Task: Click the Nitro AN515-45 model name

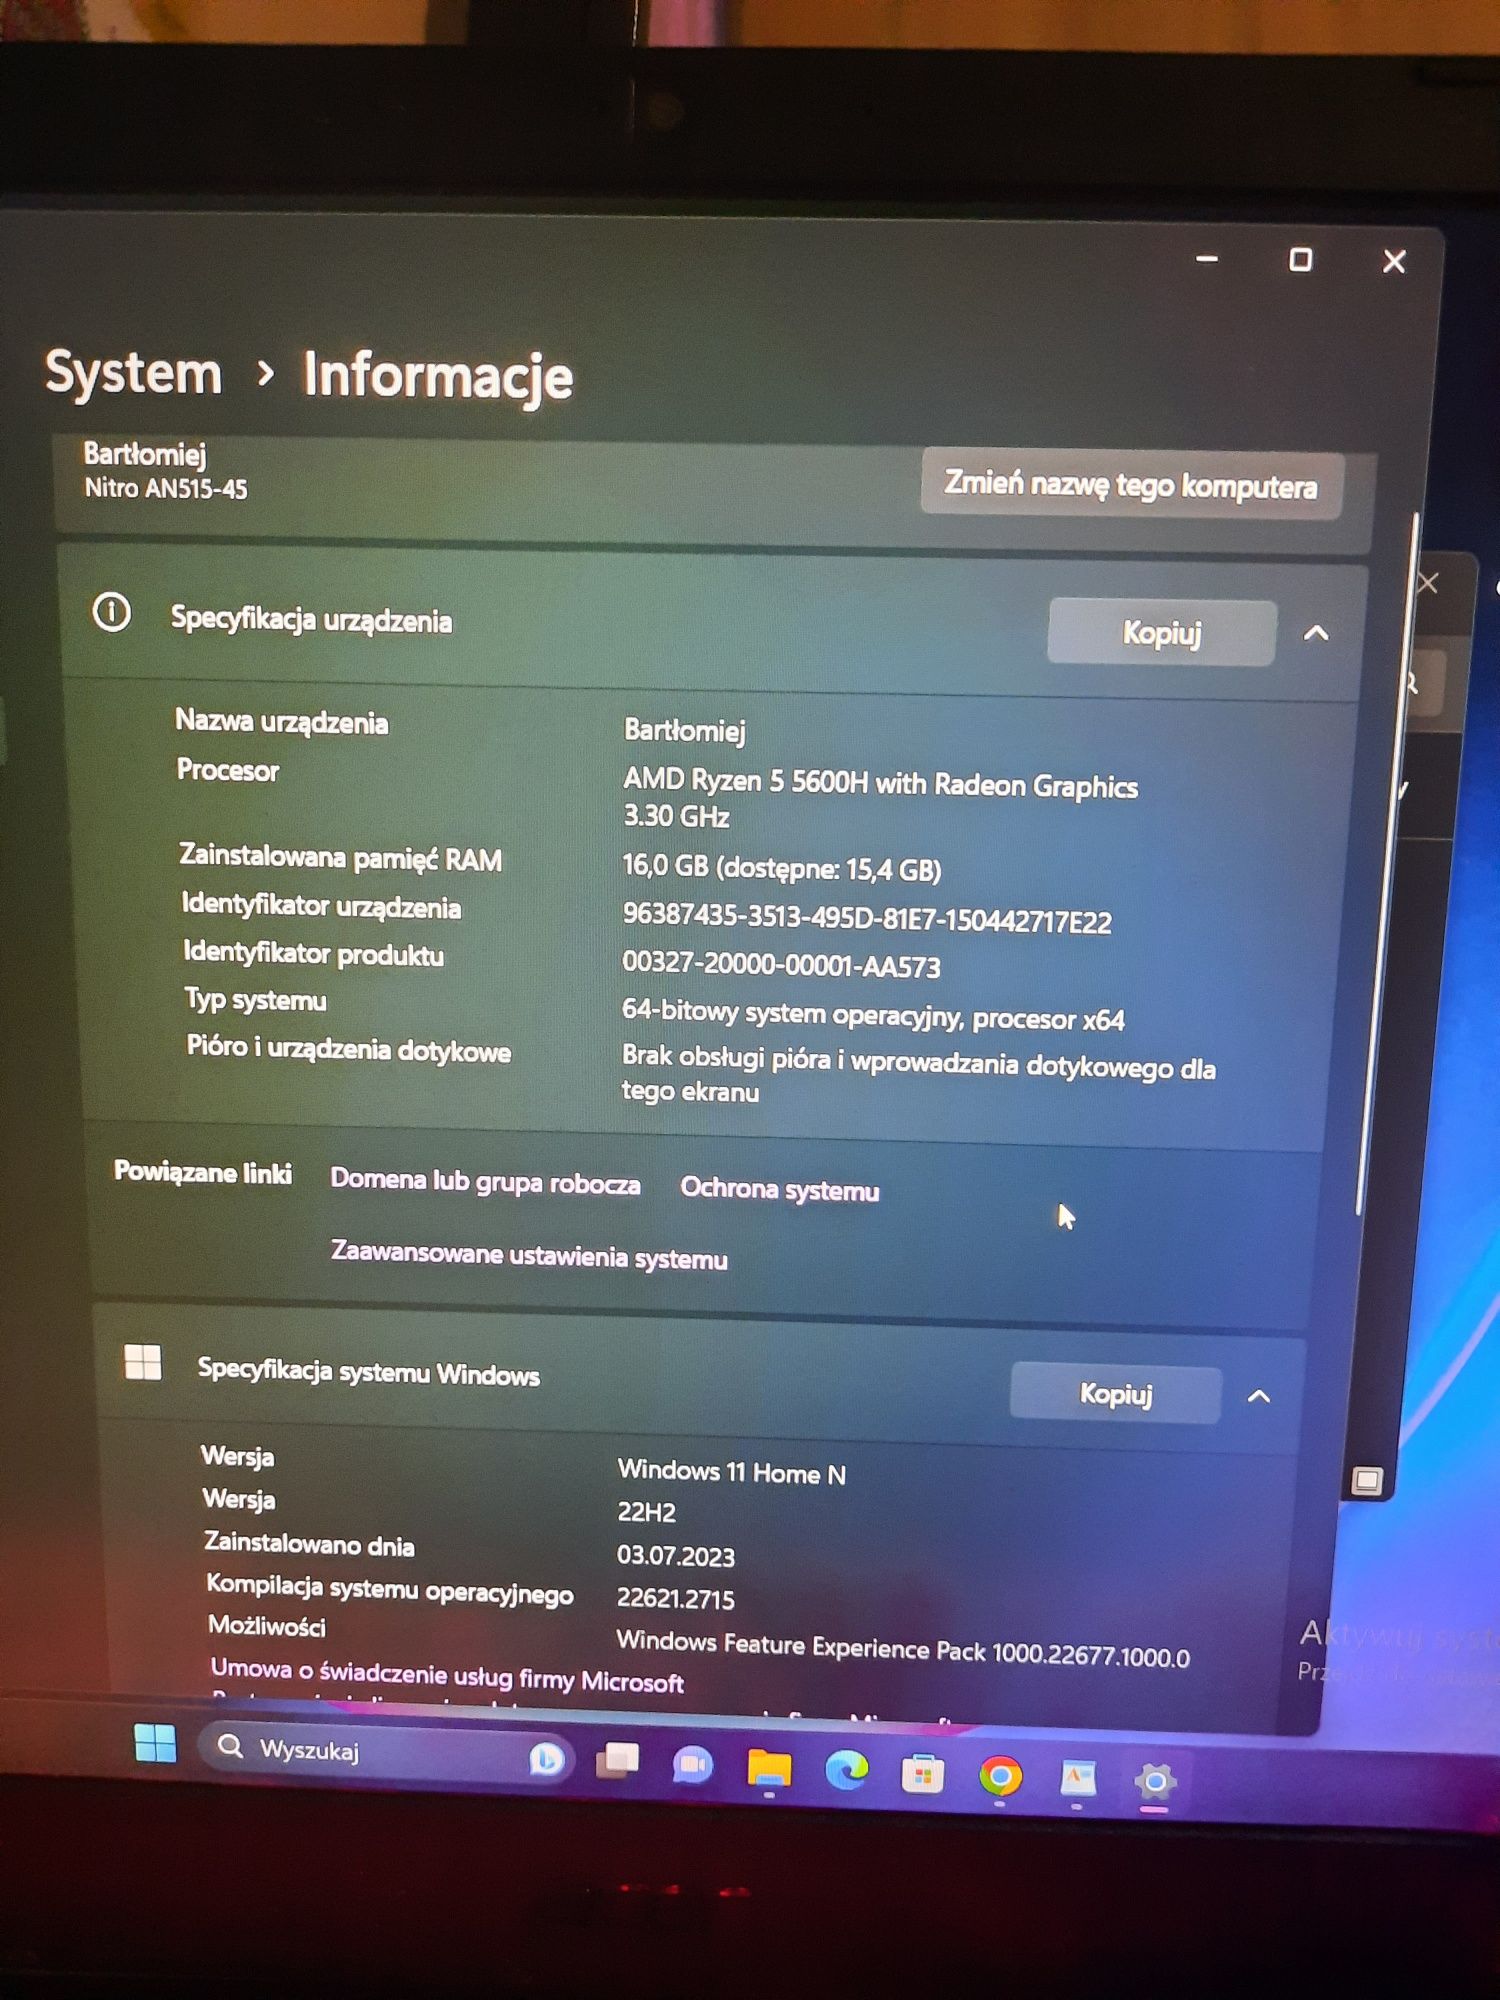Action: (x=166, y=488)
